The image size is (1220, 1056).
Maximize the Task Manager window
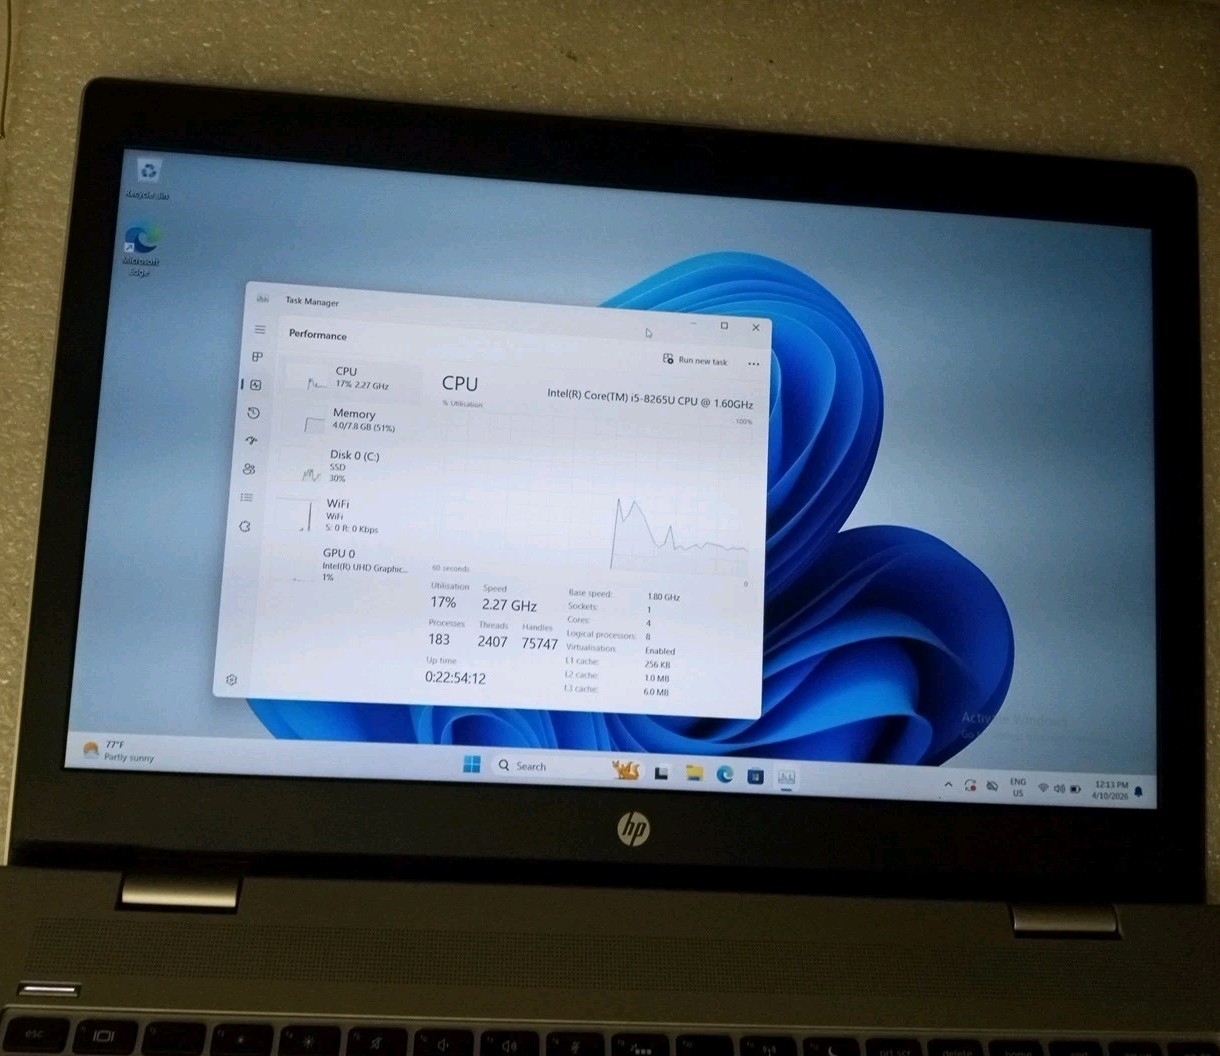point(725,326)
